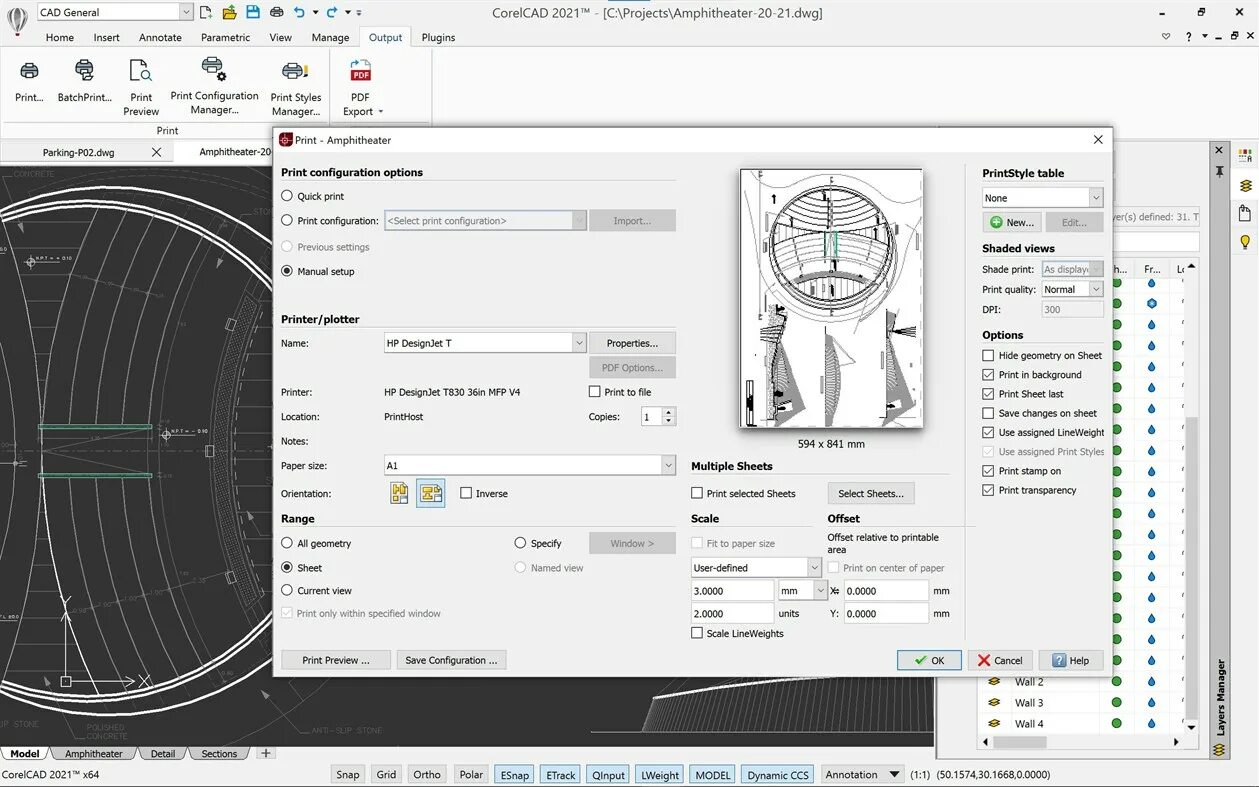The image size is (1259, 787).
Task: Open the Print Configuration Manager
Action: (214, 69)
